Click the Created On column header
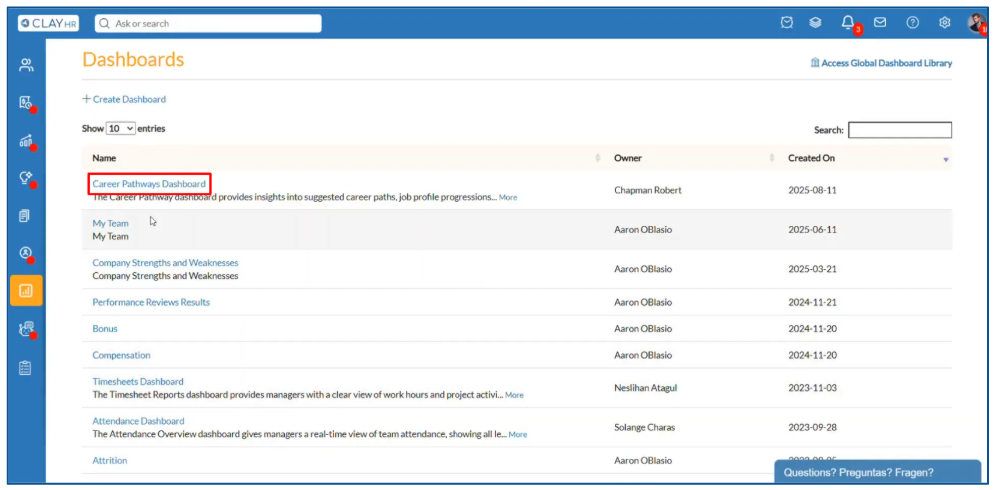This screenshot has height=490, width=995. (x=812, y=158)
